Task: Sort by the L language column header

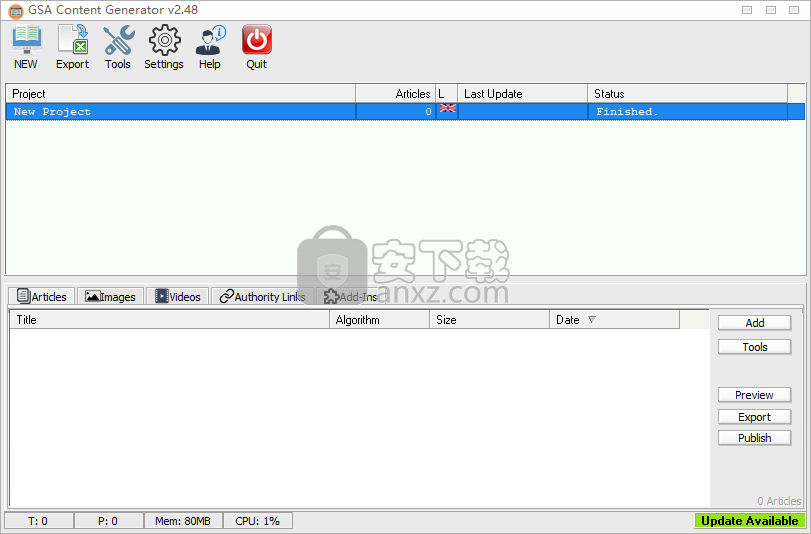Action: 446,94
